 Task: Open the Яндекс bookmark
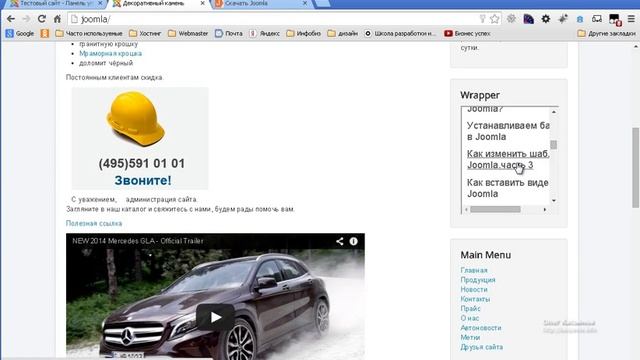coord(264,33)
